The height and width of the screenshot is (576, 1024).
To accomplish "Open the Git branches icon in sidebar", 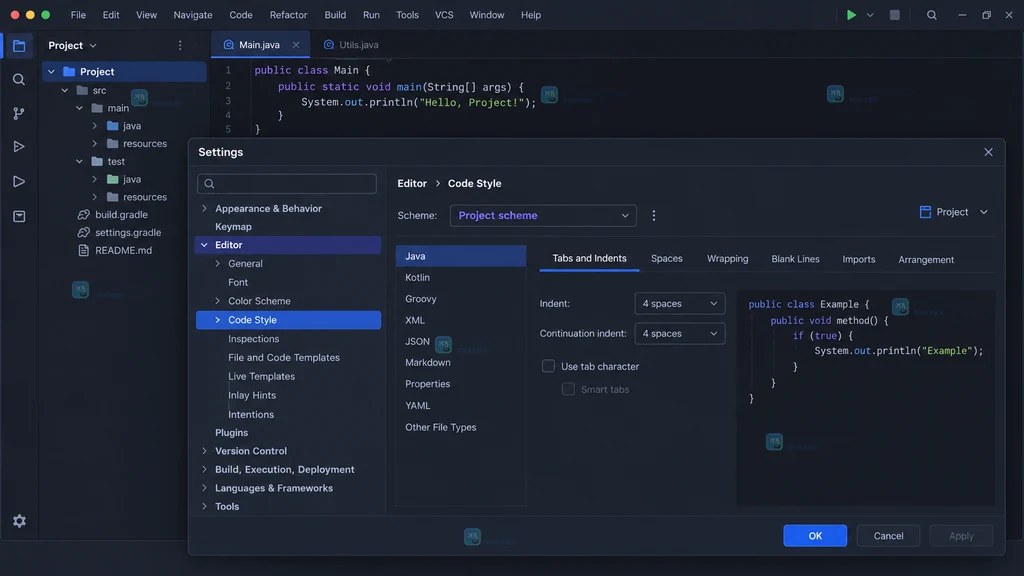I will (19, 114).
